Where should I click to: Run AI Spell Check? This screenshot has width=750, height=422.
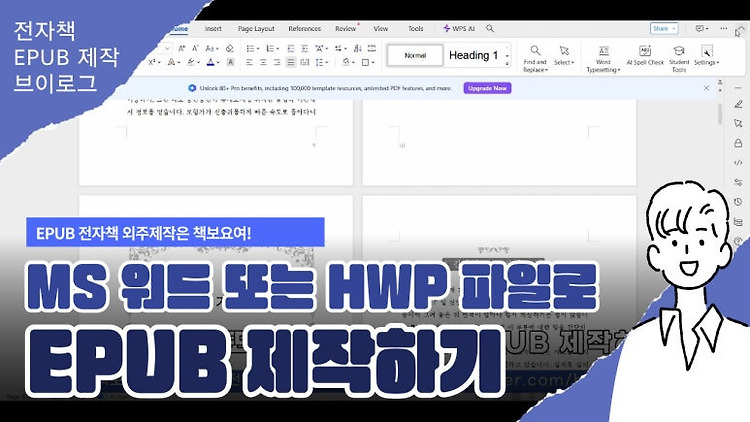click(645, 55)
